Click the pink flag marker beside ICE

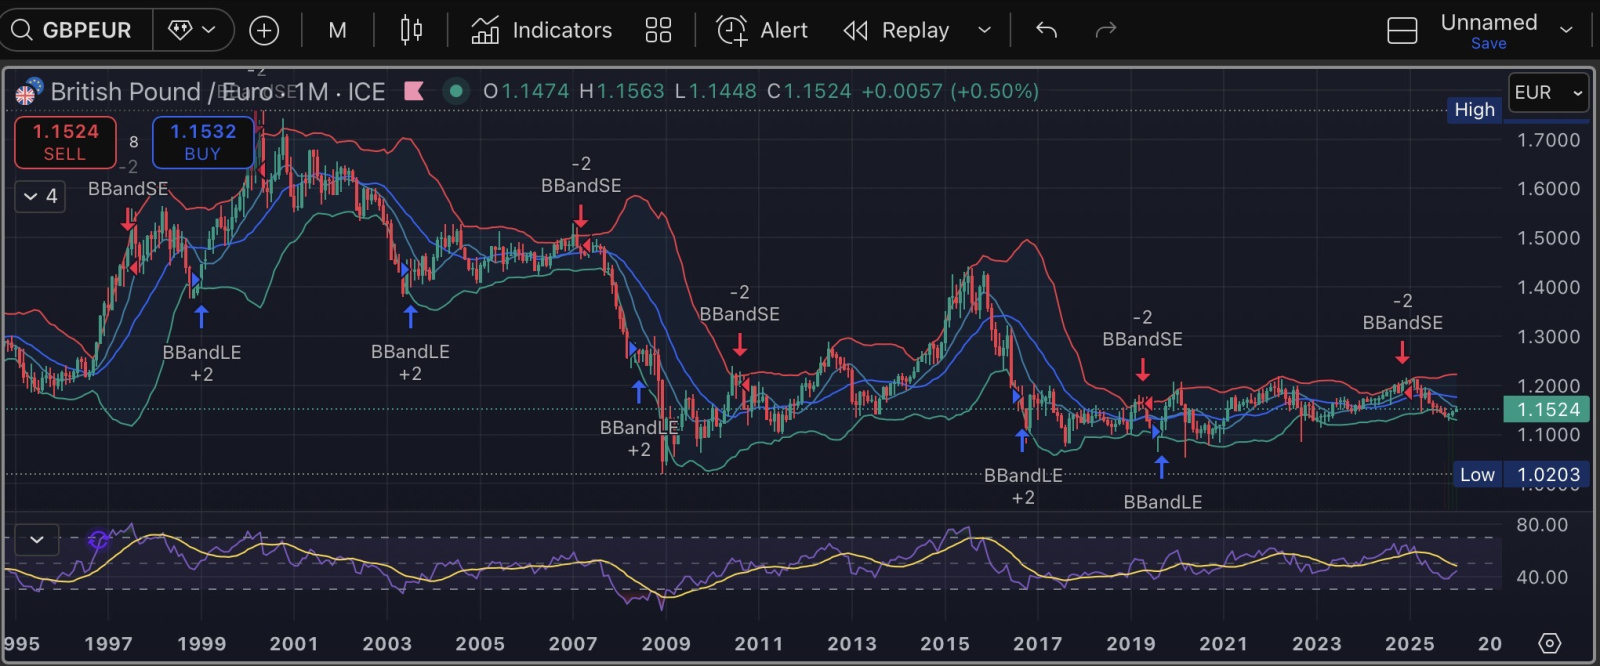click(x=413, y=91)
